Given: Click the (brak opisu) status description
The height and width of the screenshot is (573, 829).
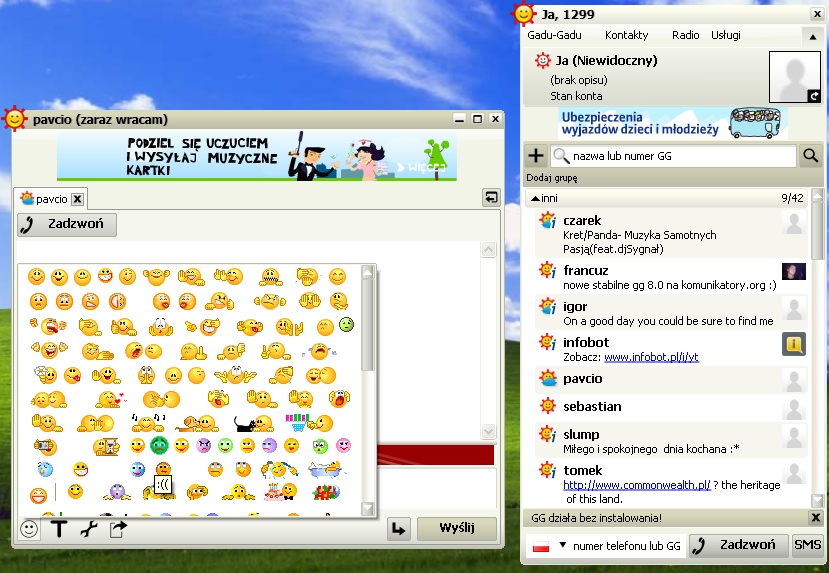Looking at the screenshot, I should coord(578,80).
